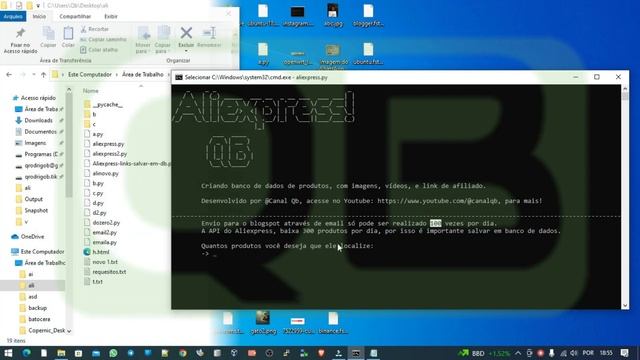Viewport: 640px width, 360px height.
Task: Open quick access toolbar customize dropdown
Action: [x=38, y=6]
